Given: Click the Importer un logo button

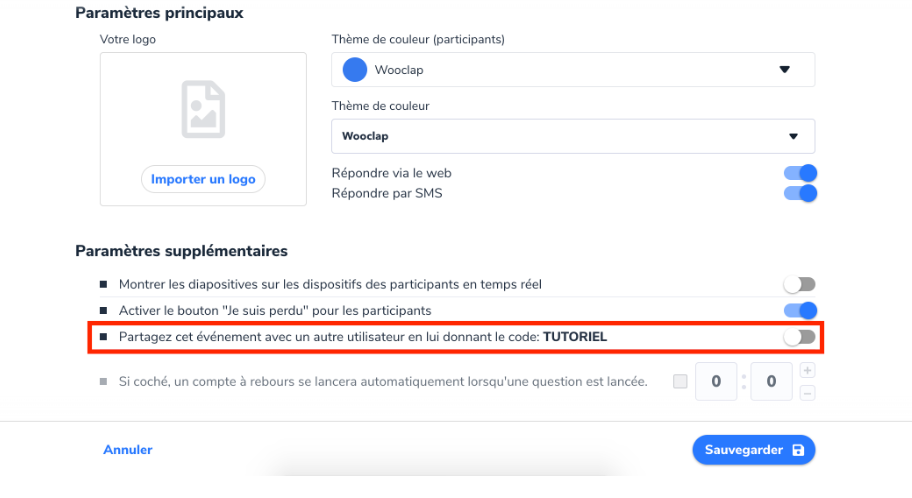Looking at the screenshot, I should [203, 179].
